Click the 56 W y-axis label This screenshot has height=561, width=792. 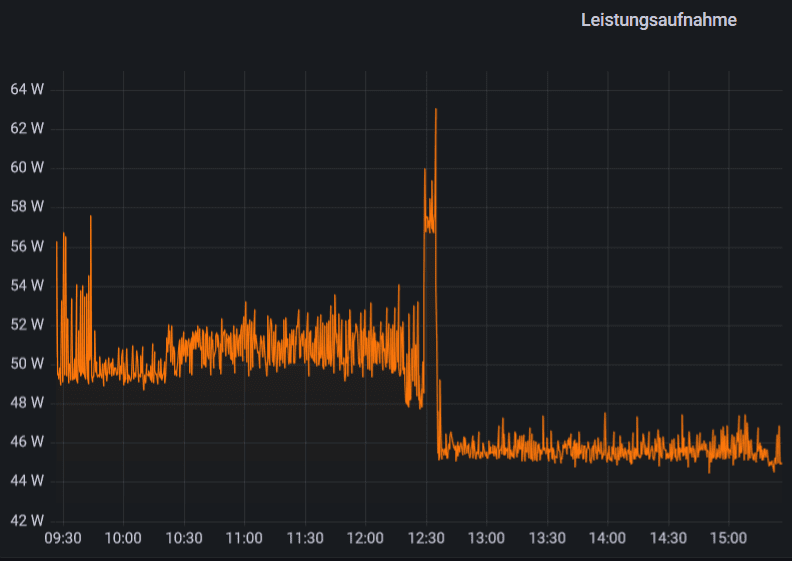(27, 246)
